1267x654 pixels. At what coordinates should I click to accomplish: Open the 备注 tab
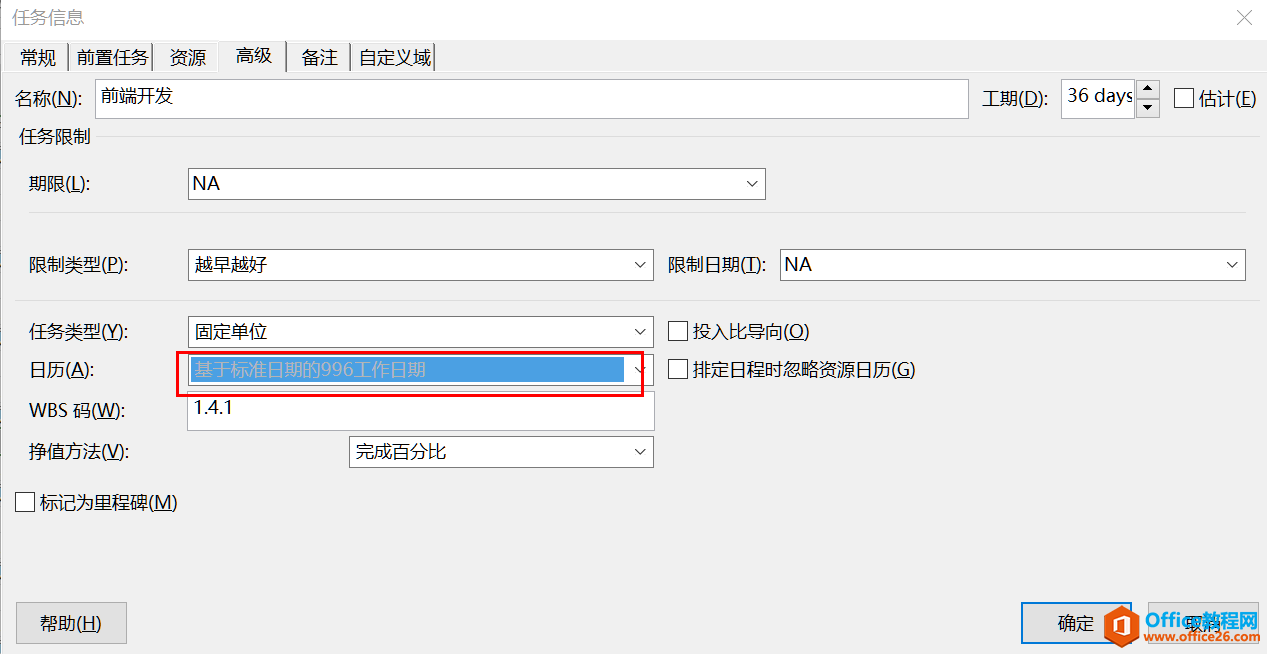point(319,58)
